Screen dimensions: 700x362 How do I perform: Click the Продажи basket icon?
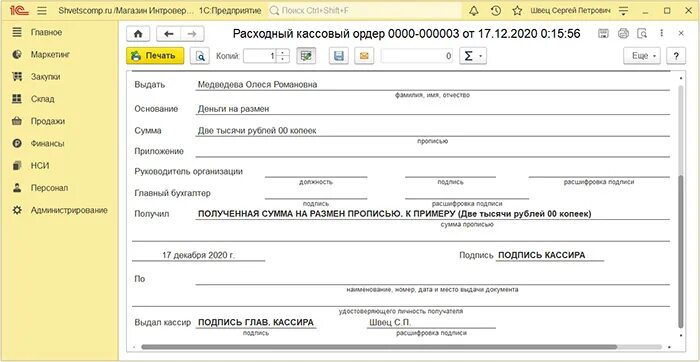coord(17,121)
